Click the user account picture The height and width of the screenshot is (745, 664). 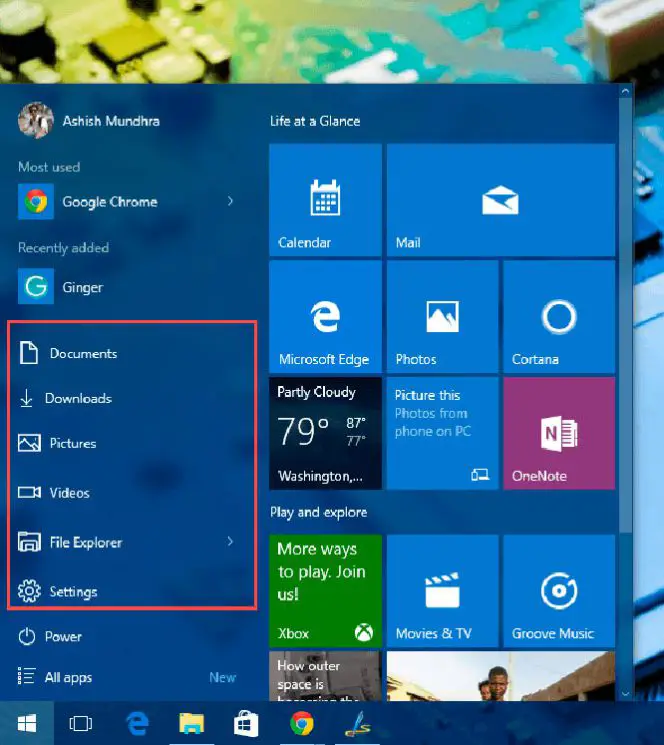click(x=36, y=121)
